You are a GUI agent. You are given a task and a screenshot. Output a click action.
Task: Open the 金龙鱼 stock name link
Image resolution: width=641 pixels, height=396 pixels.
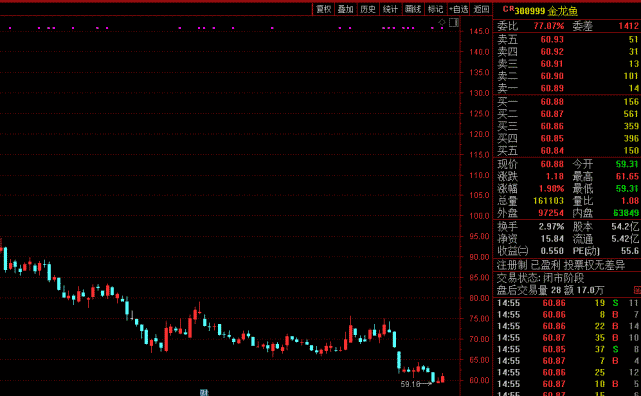point(563,11)
